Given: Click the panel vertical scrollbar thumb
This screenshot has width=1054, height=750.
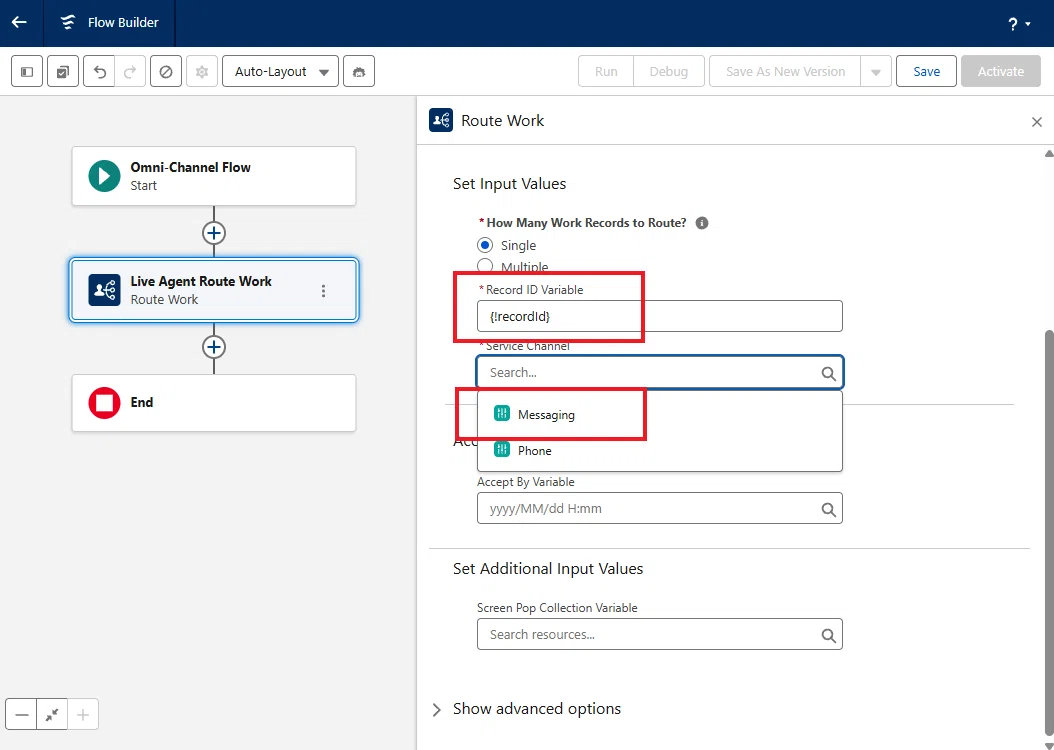Looking at the screenshot, I should pos(1049,534).
